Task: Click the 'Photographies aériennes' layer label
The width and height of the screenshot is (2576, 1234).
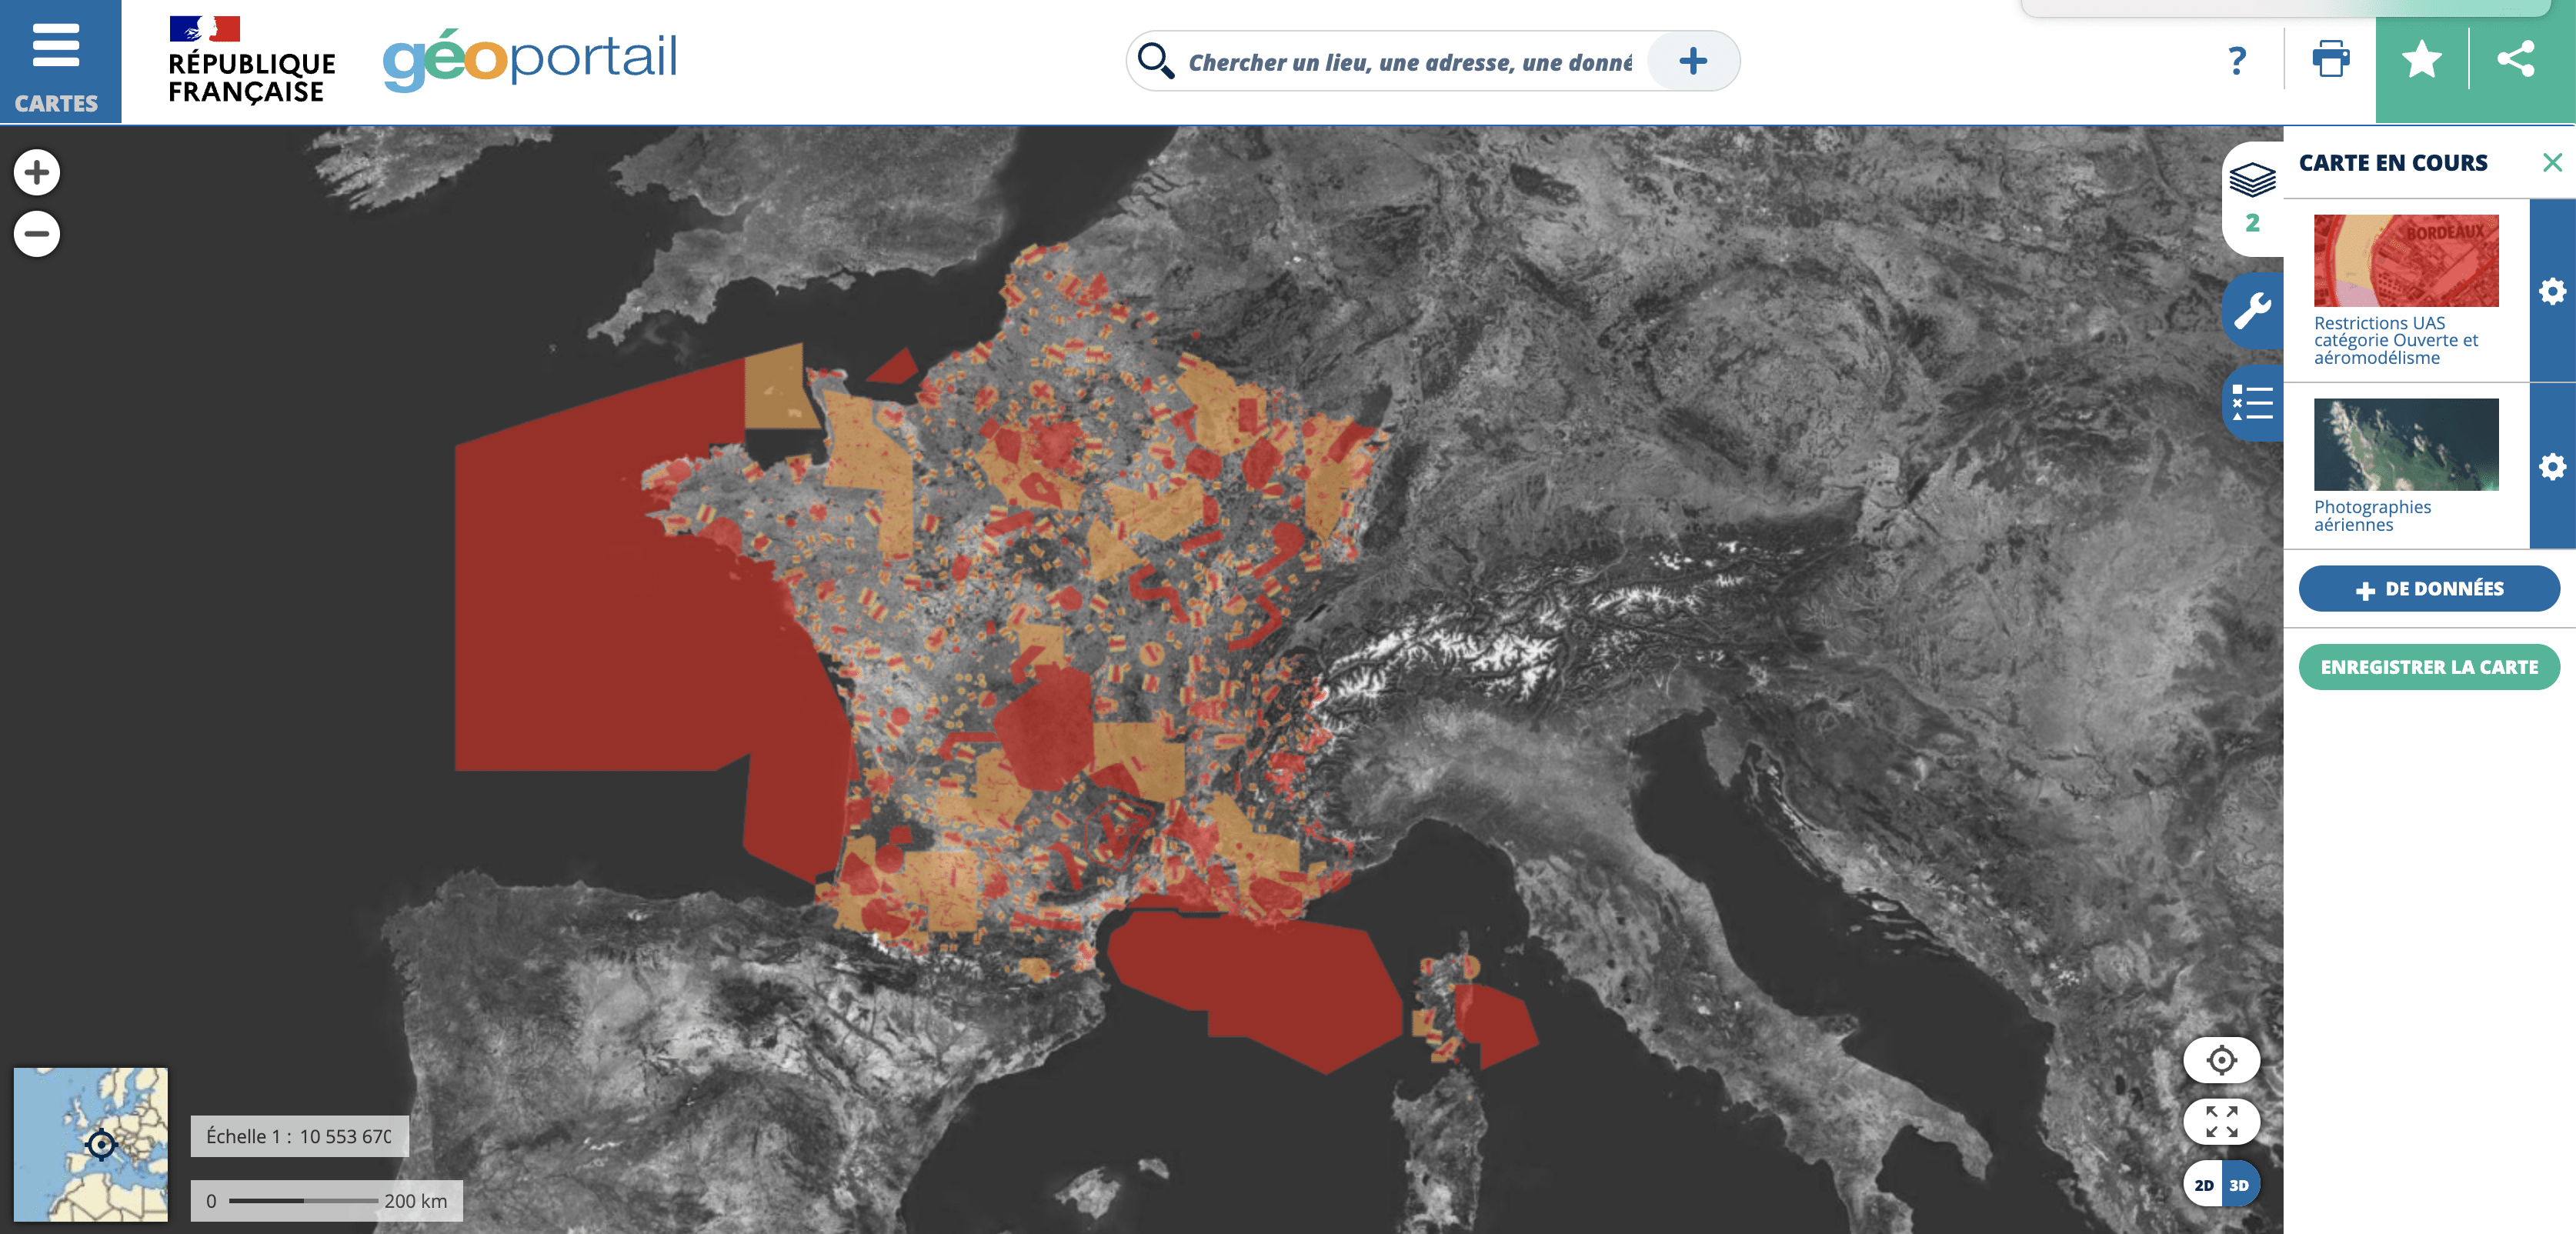Action: [2372, 515]
